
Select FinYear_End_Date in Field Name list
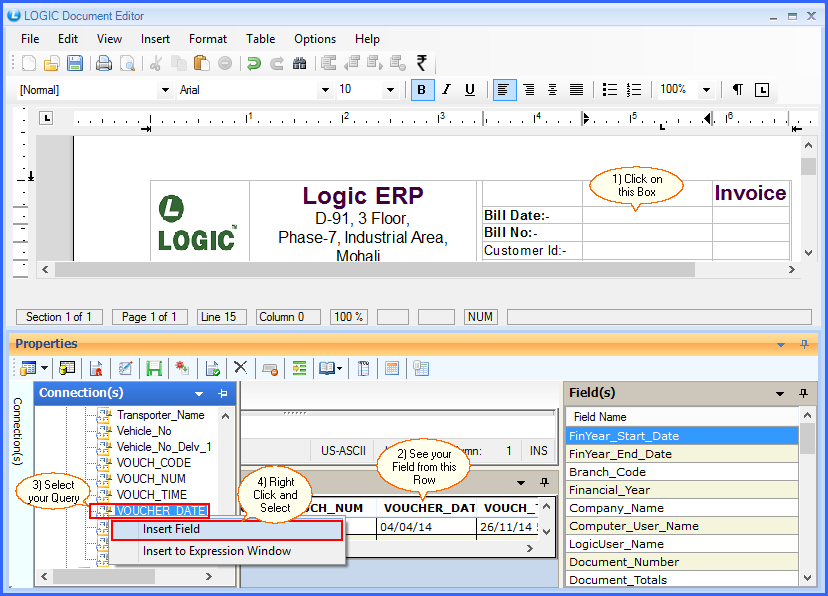coord(682,454)
